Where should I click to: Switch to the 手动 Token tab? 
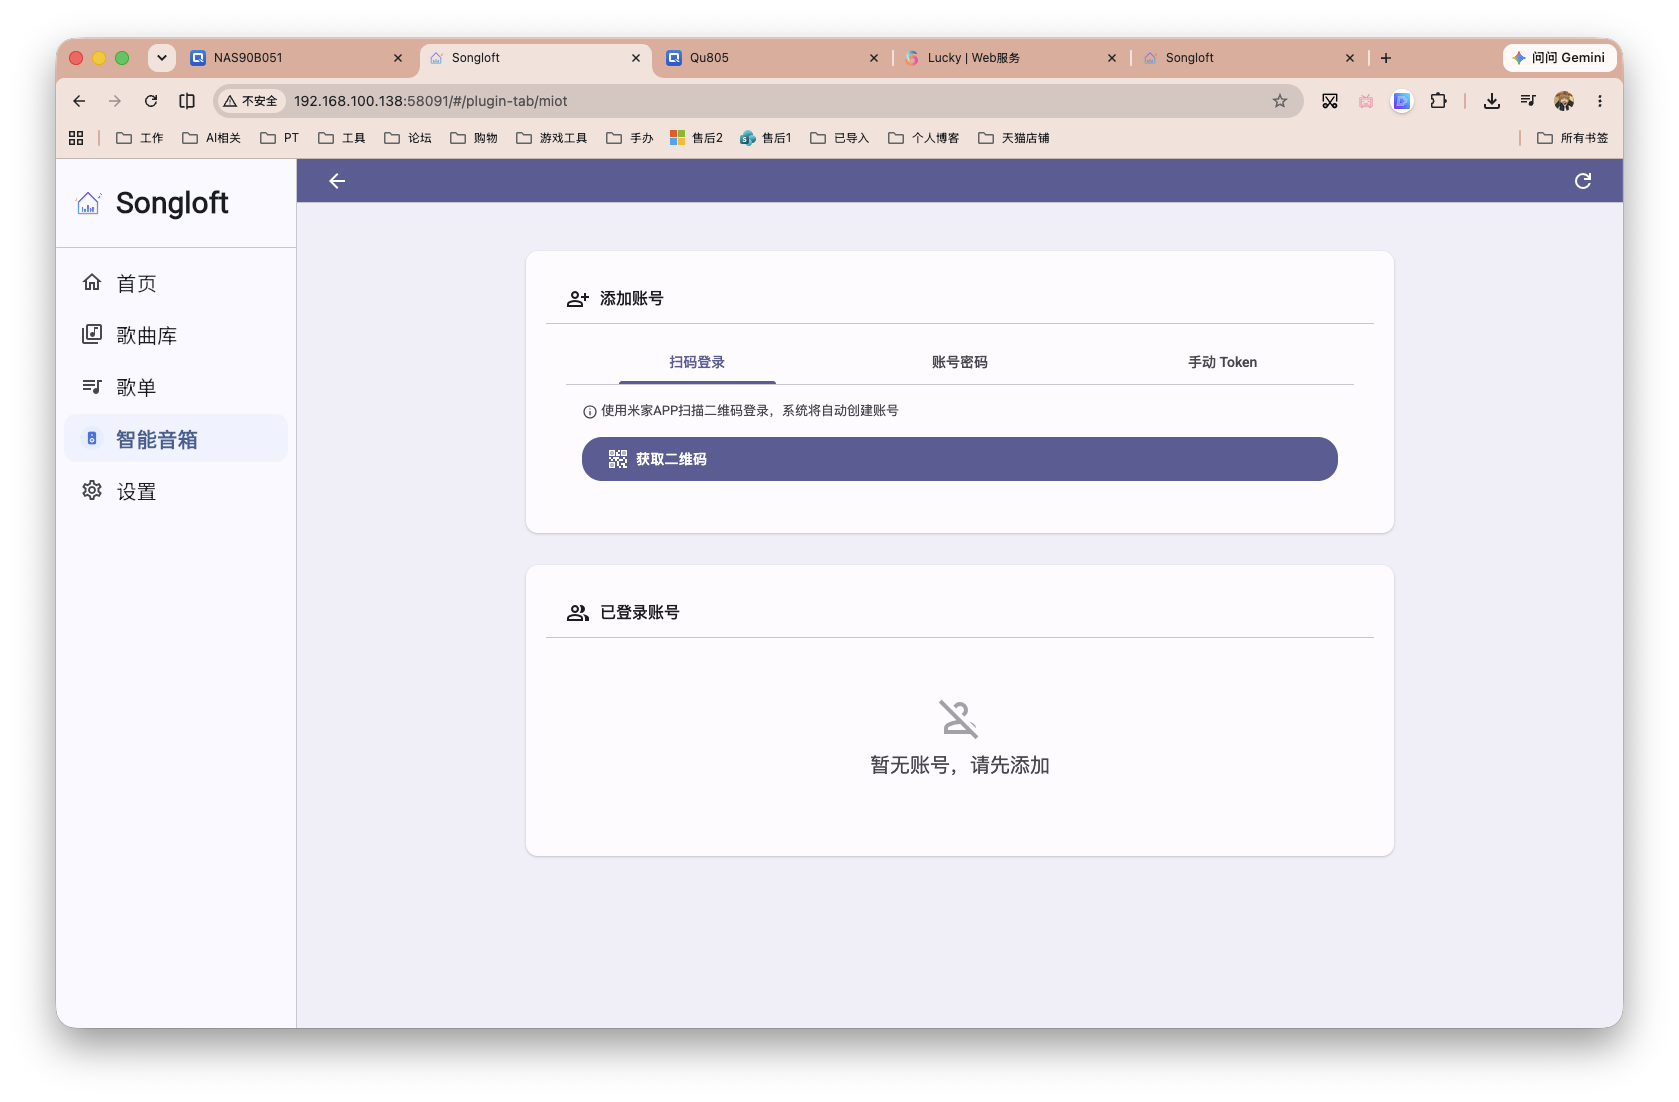1222,362
